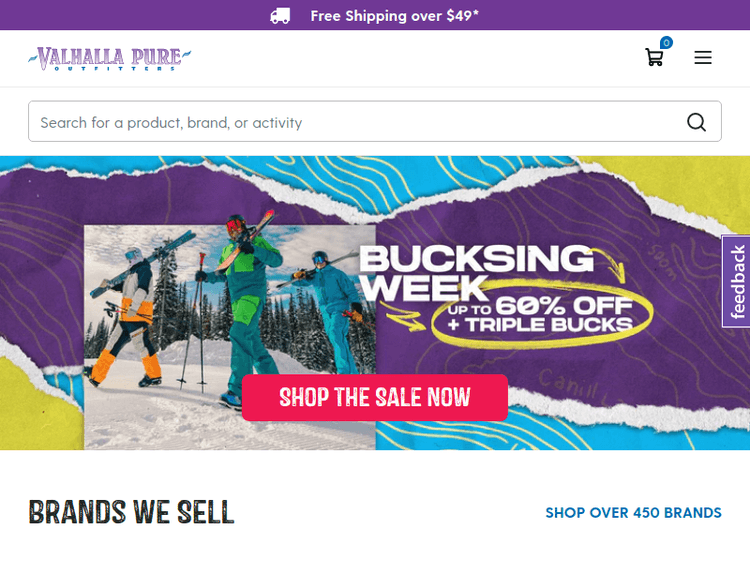Click the cart item count badge
Viewport: 750px width, 563px height.
pos(666,43)
